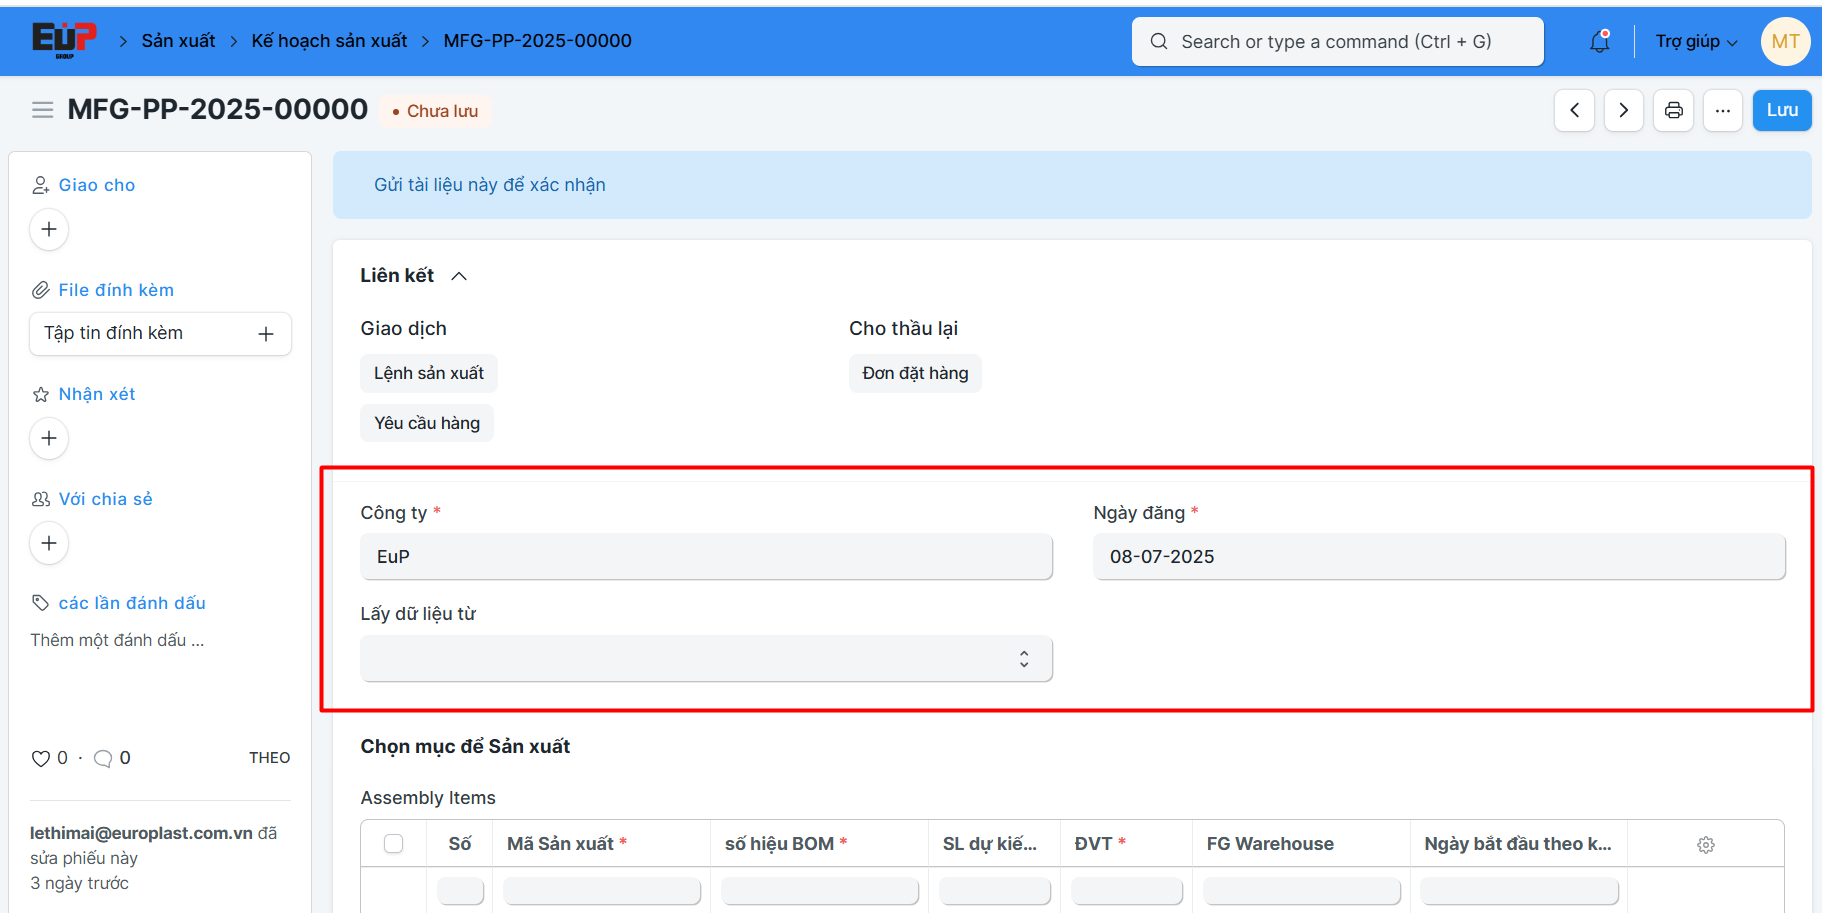Toggle the sidebar hamburger icon
1822x913 pixels.
click(x=42, y=110)
